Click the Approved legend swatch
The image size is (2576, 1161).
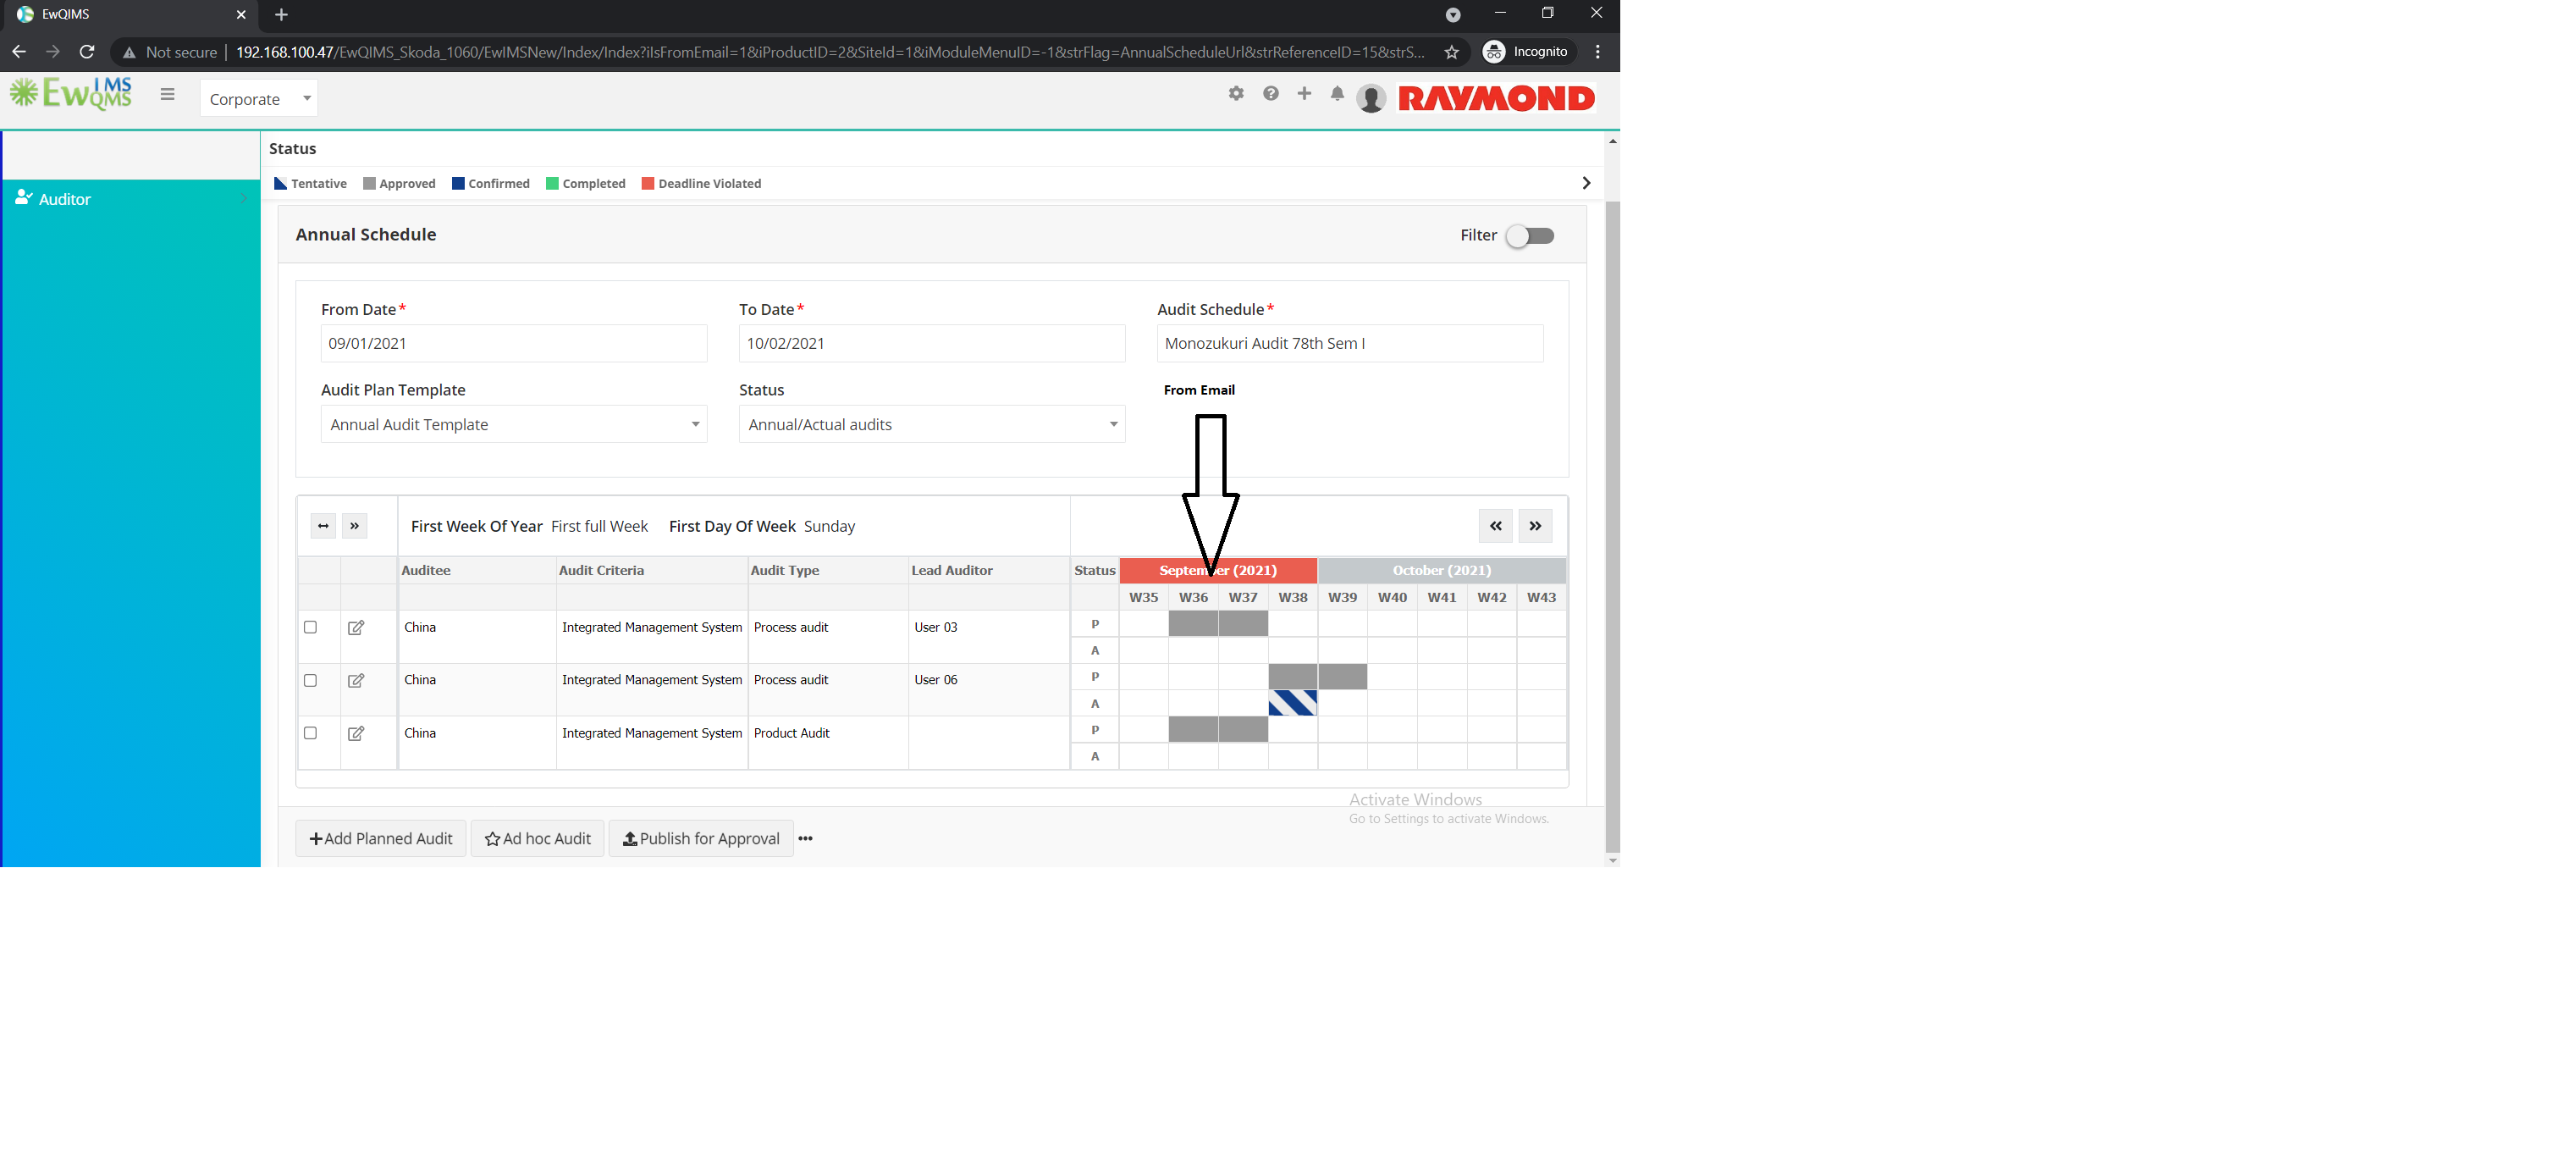click(369, 183)
